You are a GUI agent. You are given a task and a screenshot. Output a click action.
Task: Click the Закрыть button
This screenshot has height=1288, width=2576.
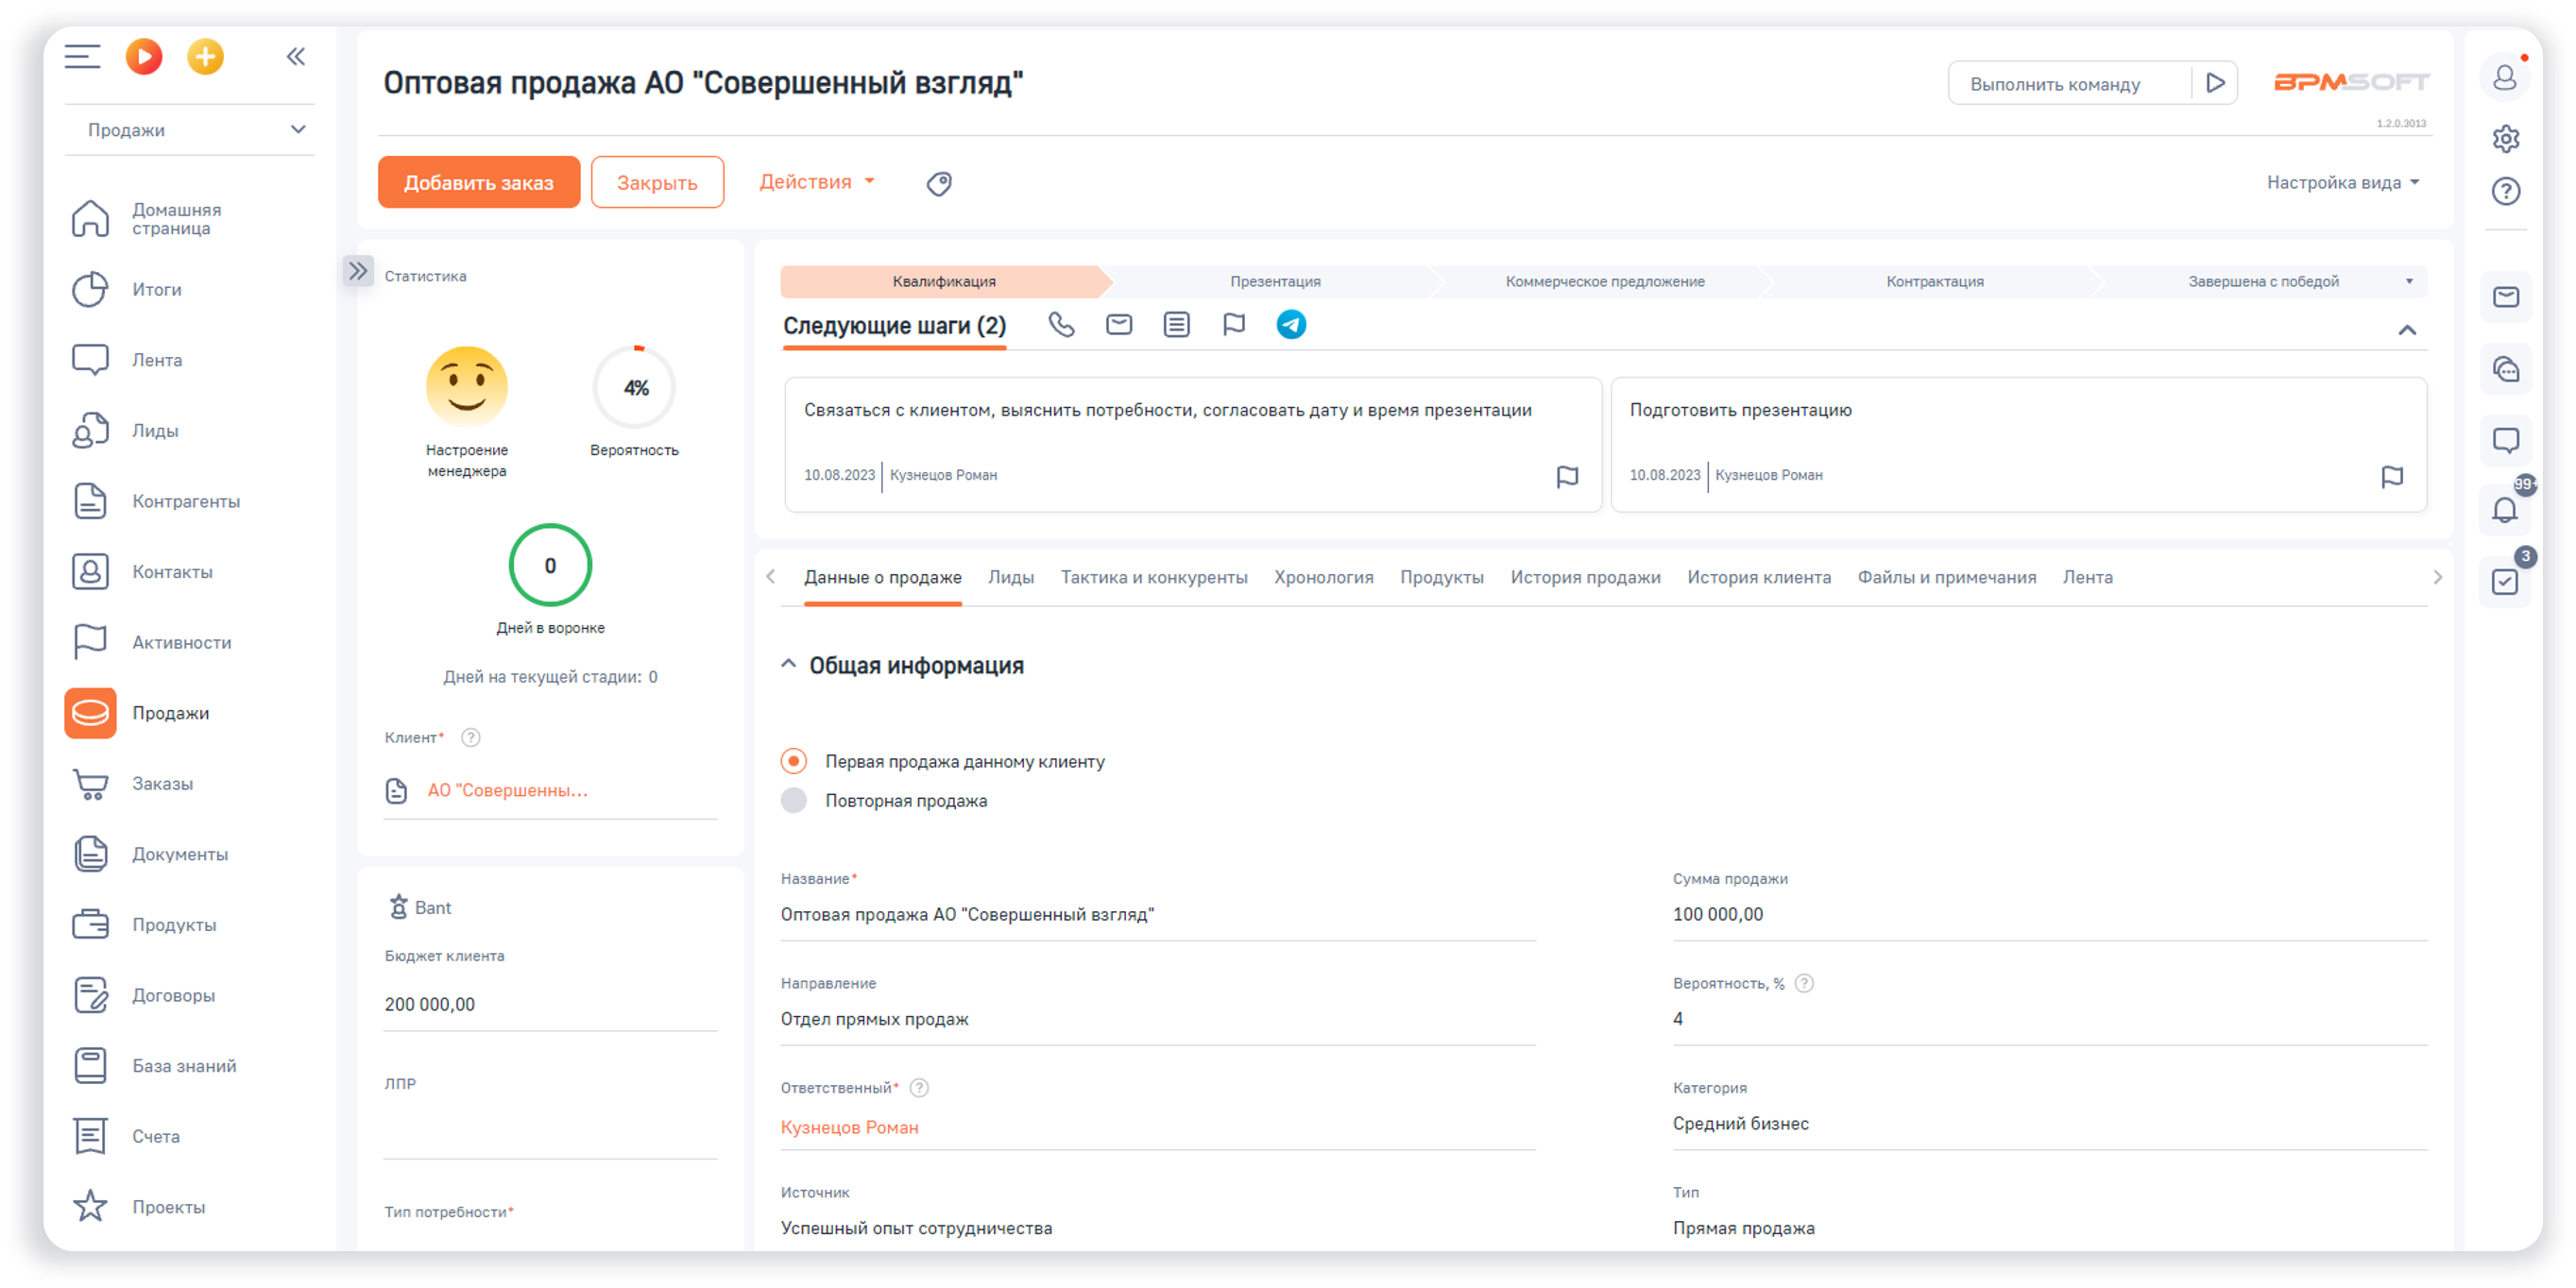657,182
